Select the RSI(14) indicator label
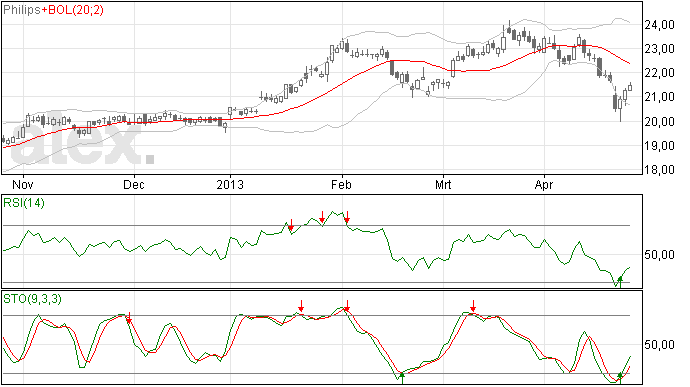This screenshot has width=690, height=387. coord(24,203)
